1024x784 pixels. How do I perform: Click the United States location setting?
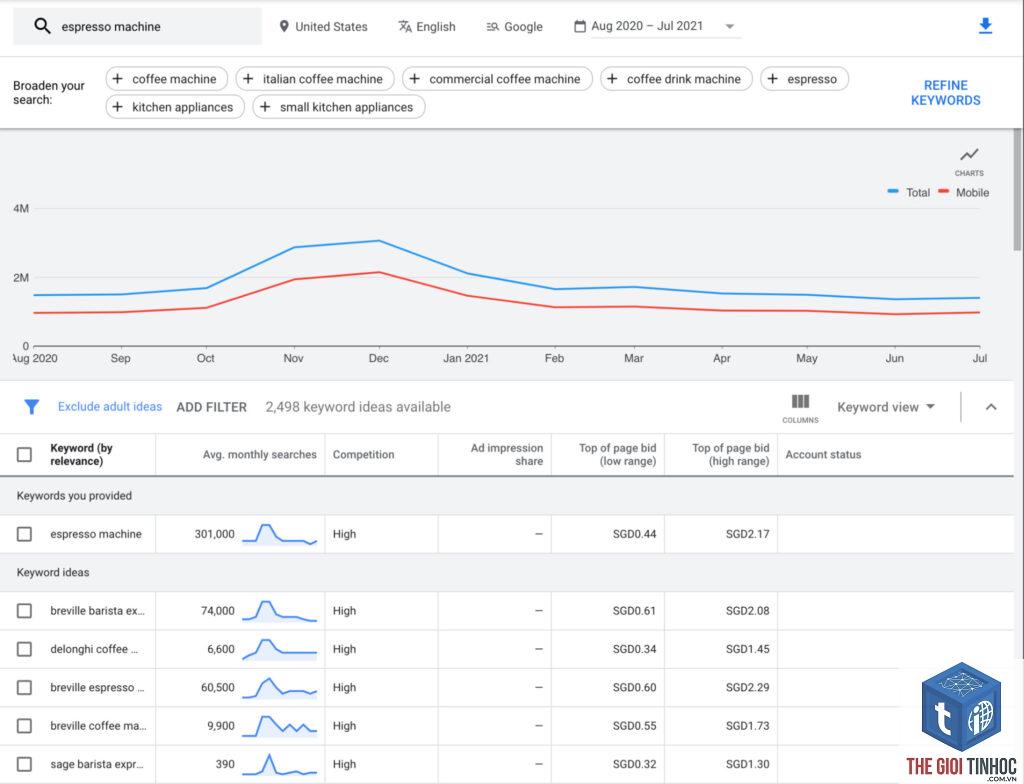tap(323, 27)
